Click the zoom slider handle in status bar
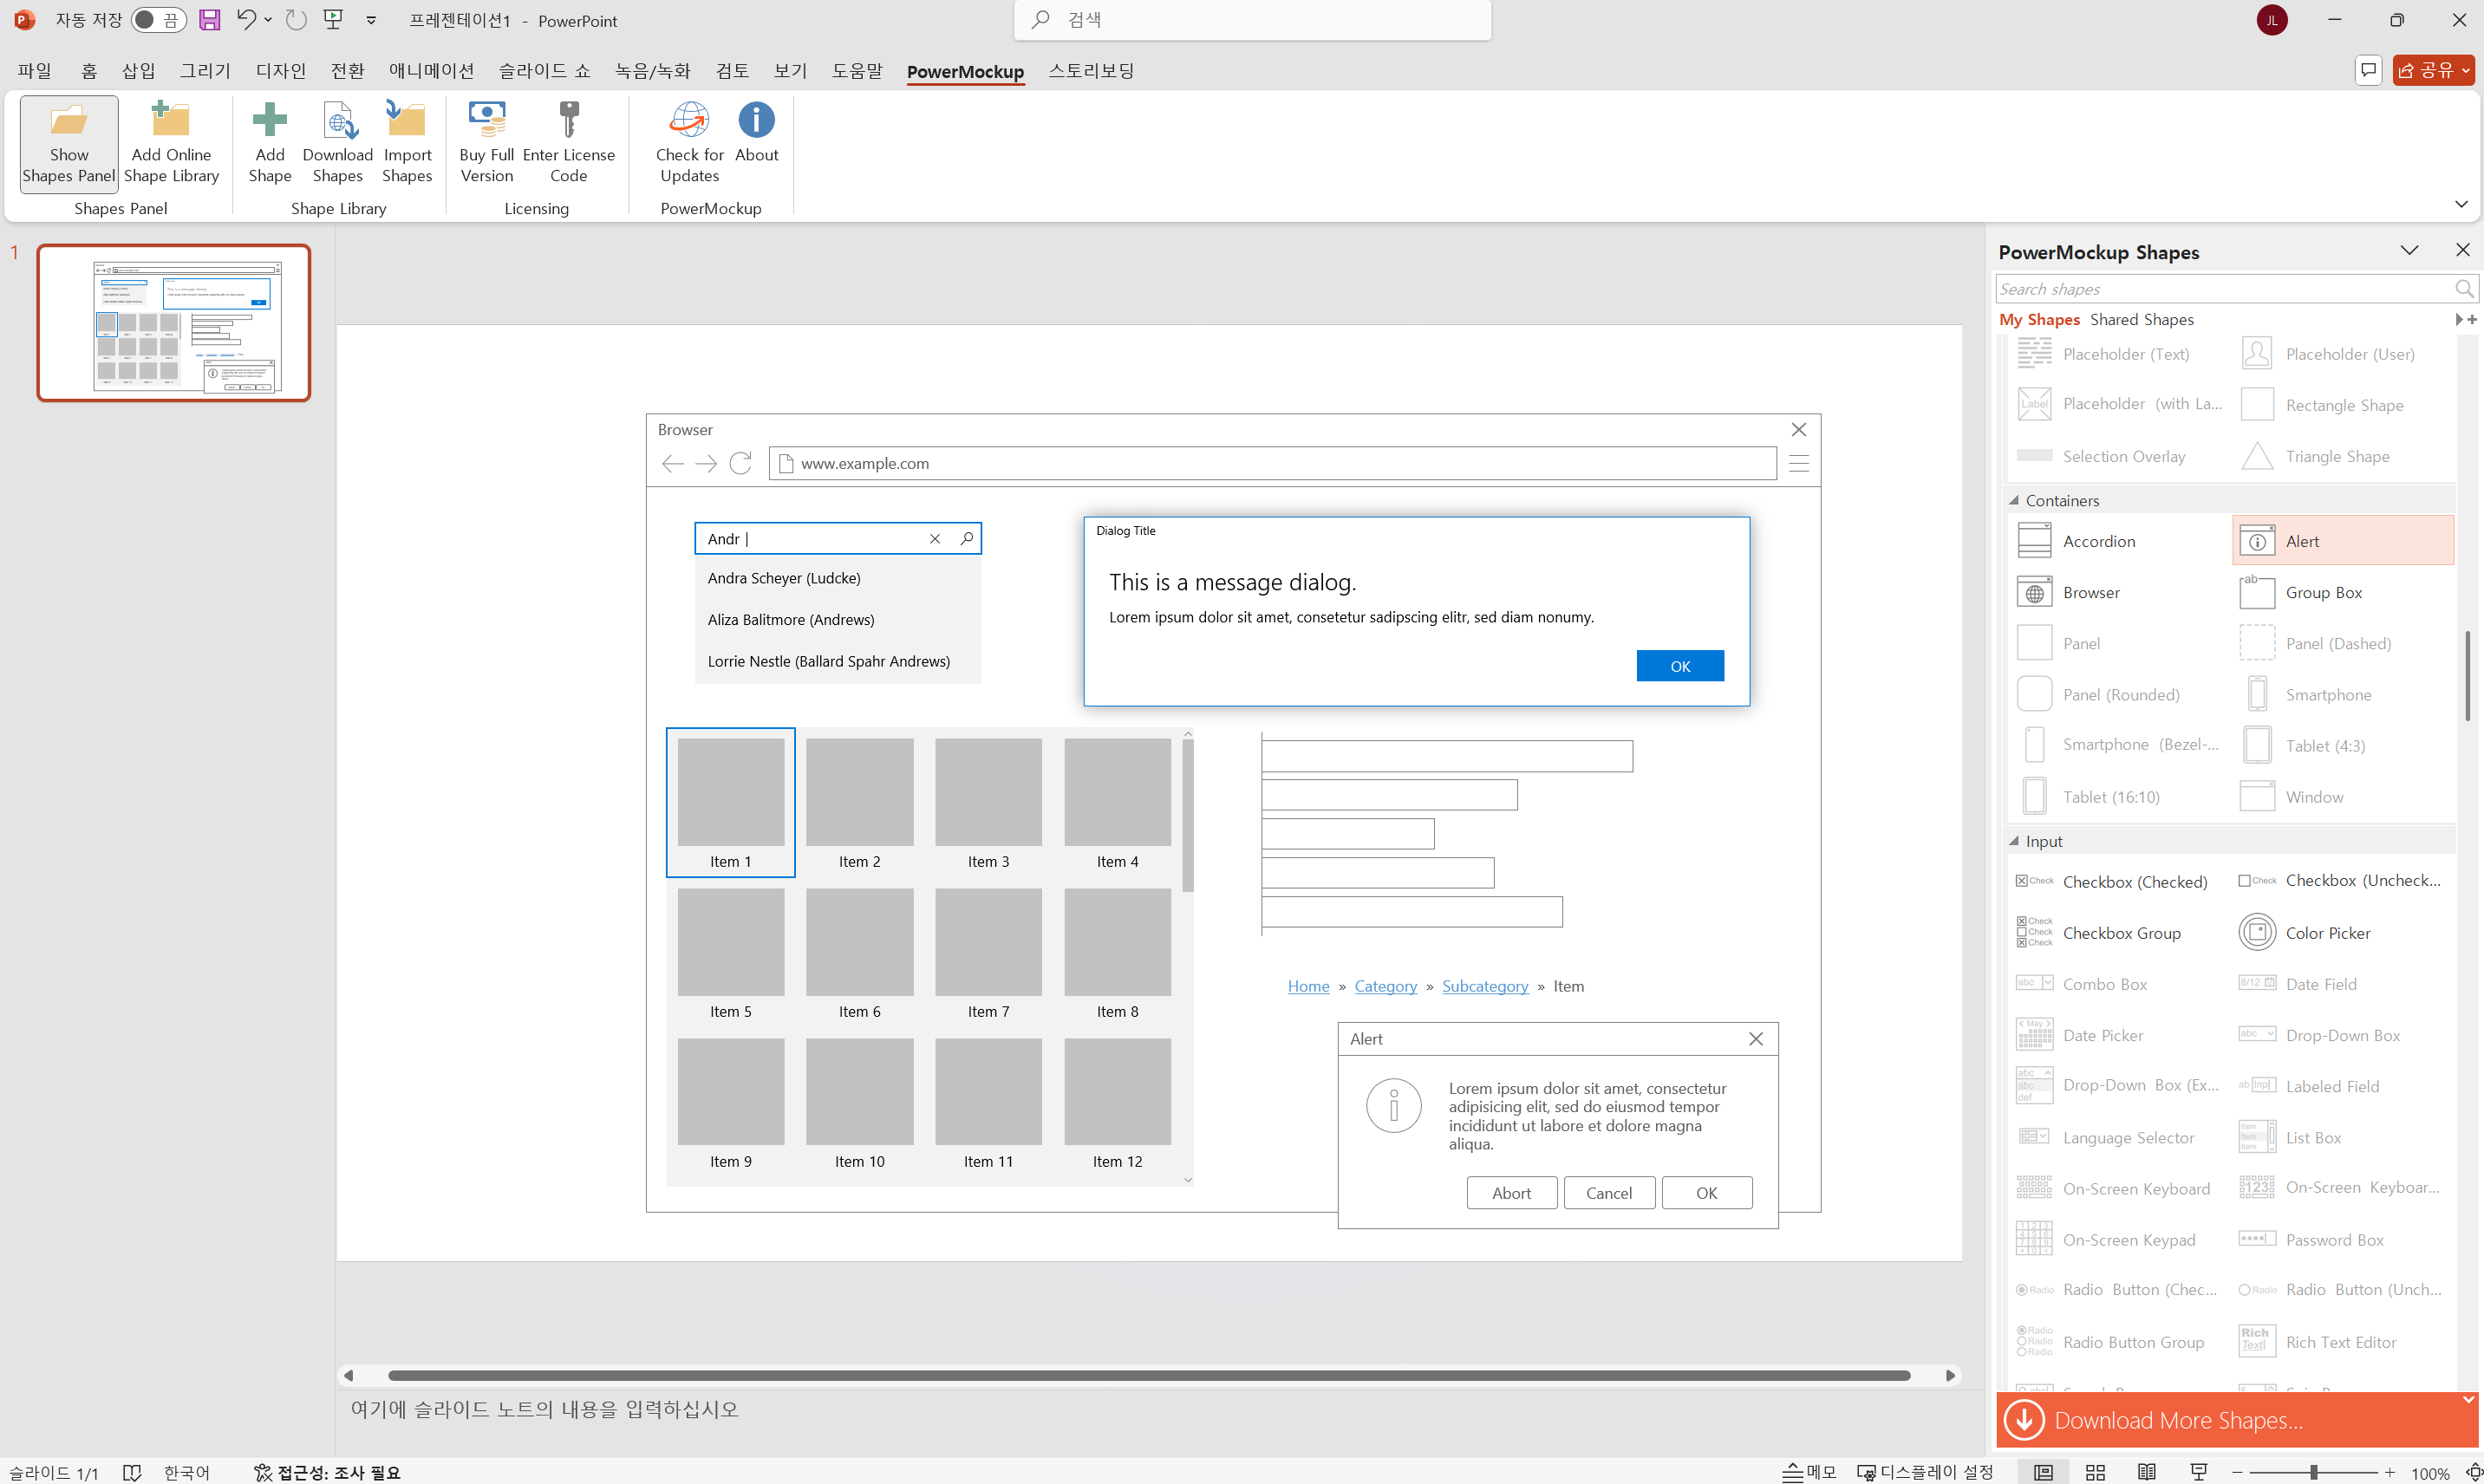2484x1484 pixels. (x=2314, y=1472)
